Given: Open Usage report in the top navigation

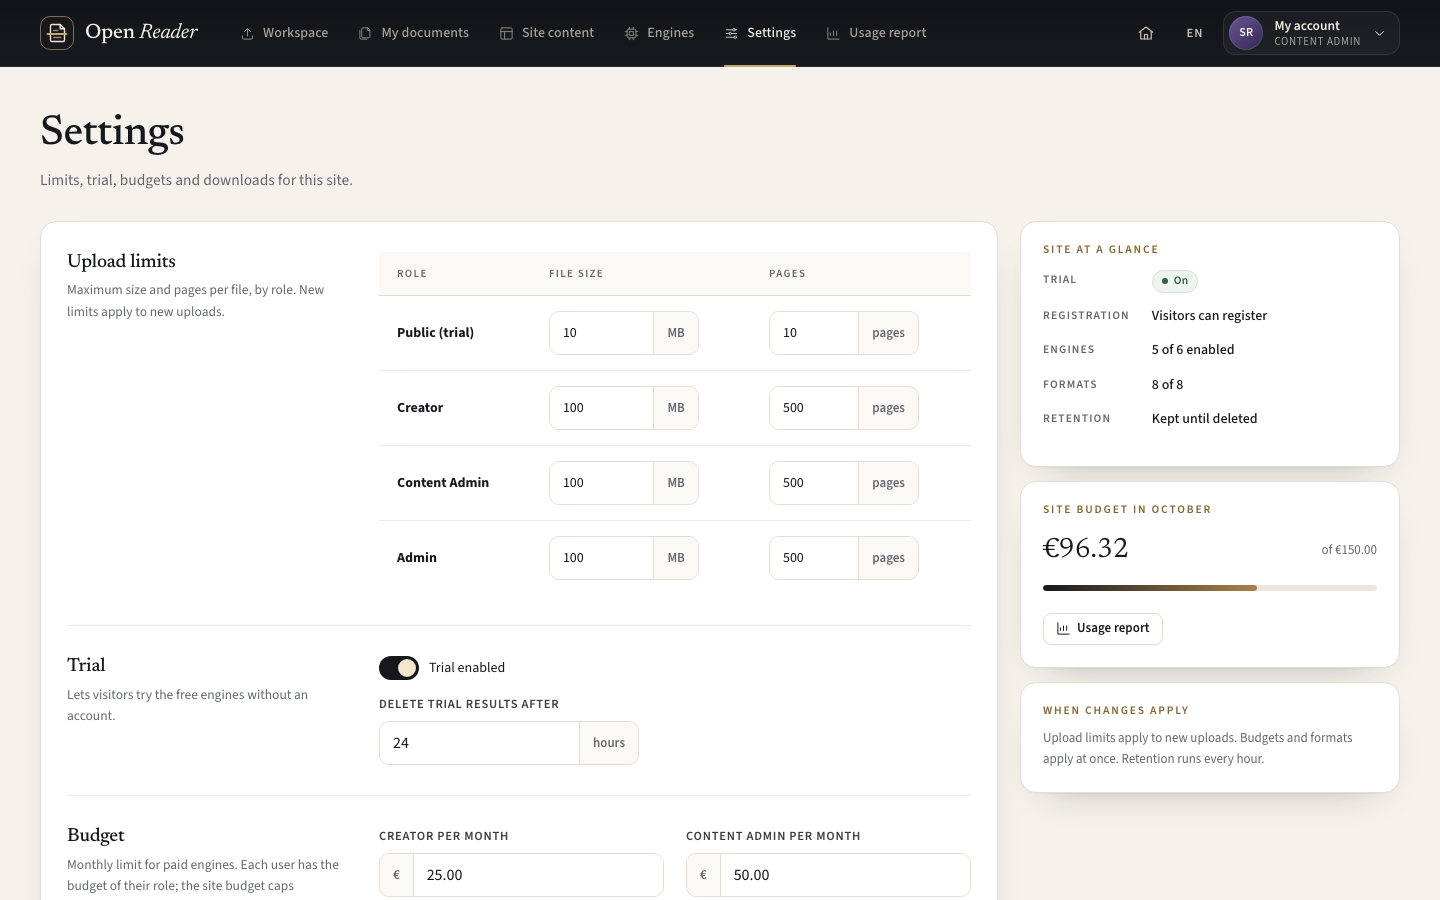Looking at the screenshot, I should [x=877, y=33].
